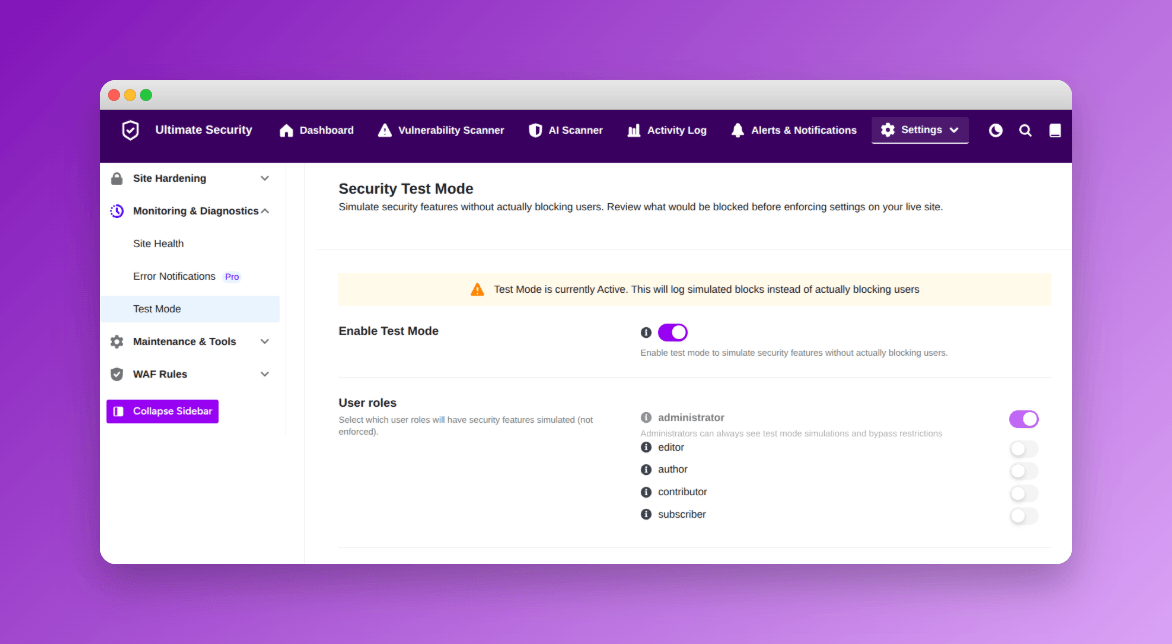The width and height of the screenshot is (1172, 644).
Task: Click the administrator role label
Action: (691, 418)
